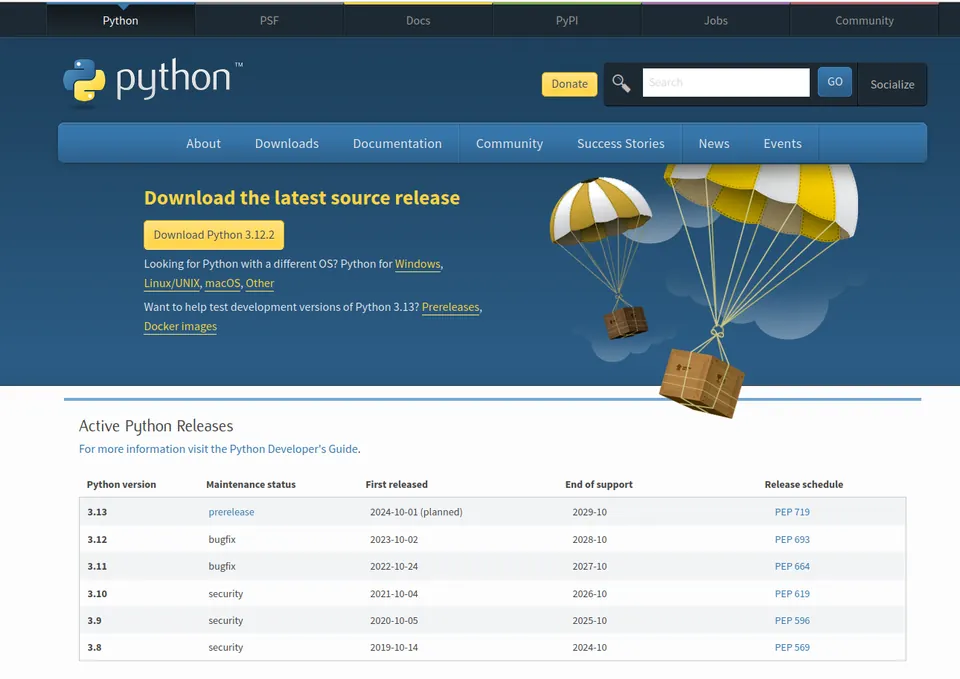Open the Python tab in top bar

point(121,20)
